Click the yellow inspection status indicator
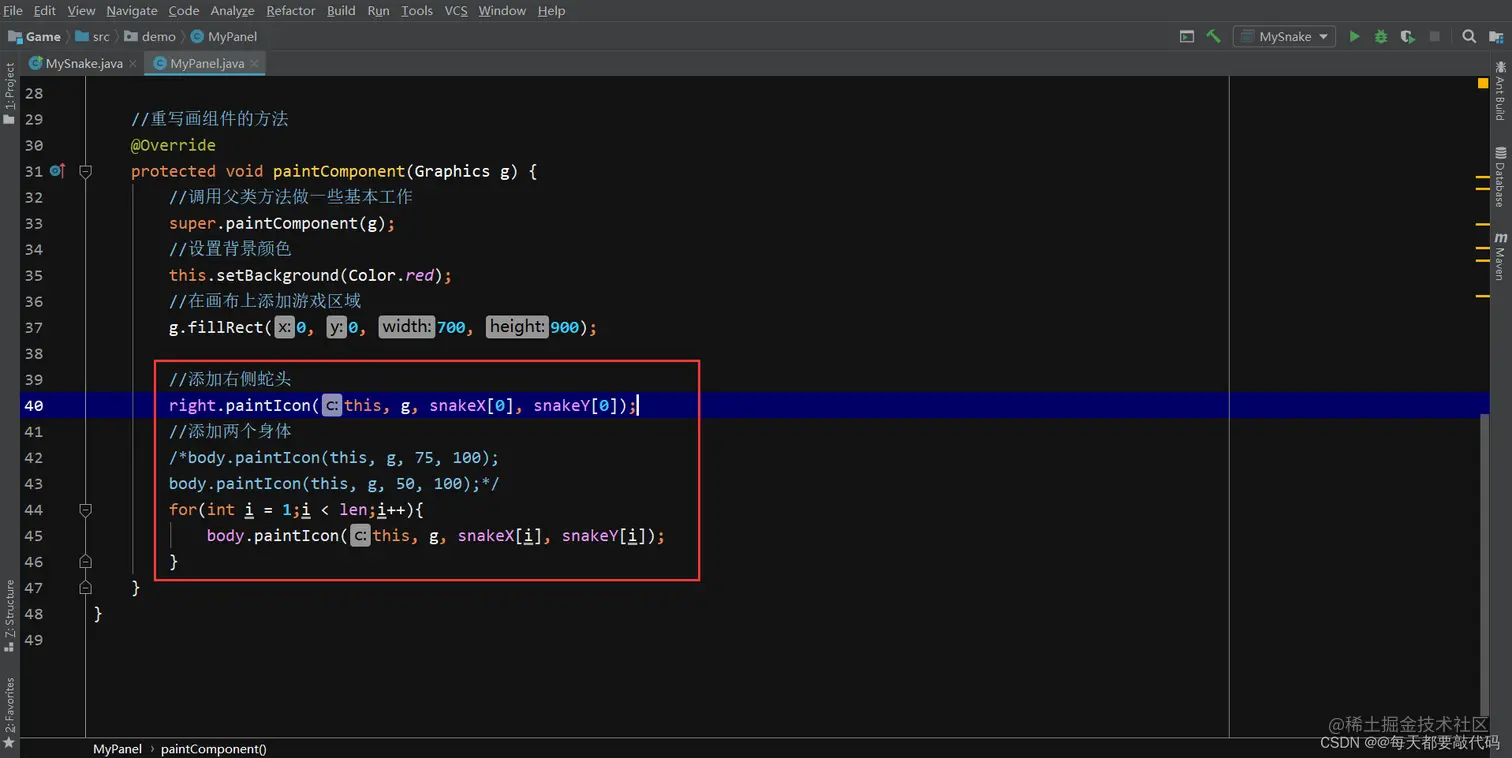This screenshot has width=1512, height=758. 1483,84
